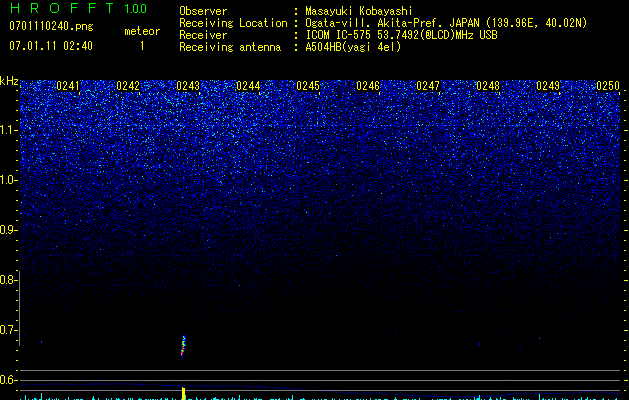The image size is (629, 400).
Task: Click time marker 0245
Action: click(x=308, y=86)
